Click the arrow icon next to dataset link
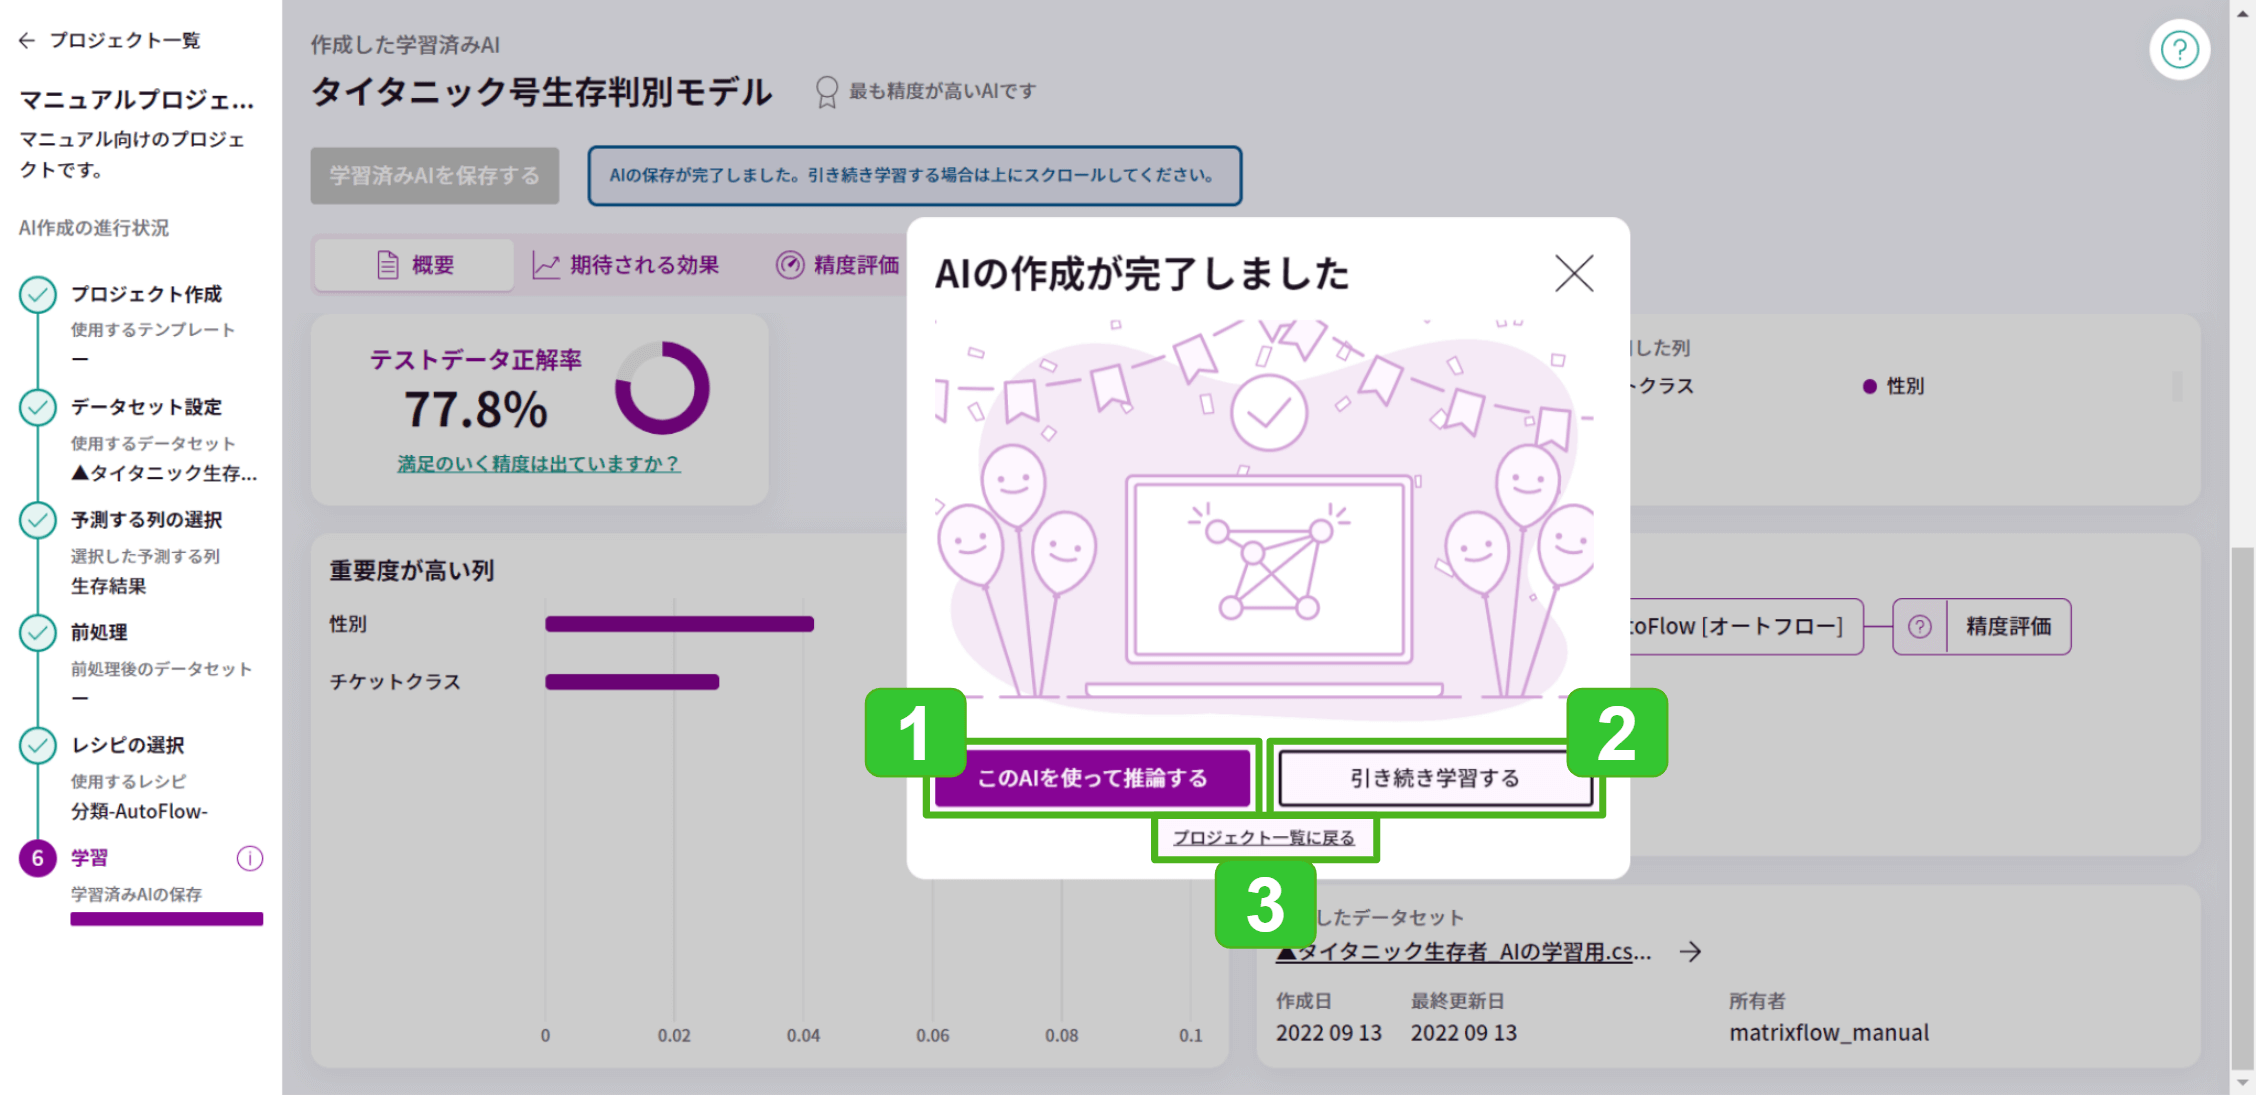This screenshot has width=2256, height=1095. point(1690,952)
